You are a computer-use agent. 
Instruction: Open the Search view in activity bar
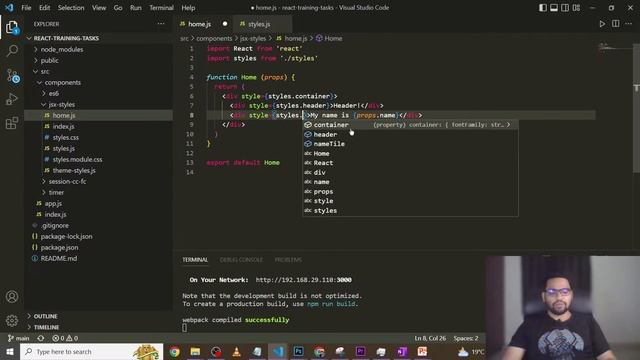pos(12,51)
